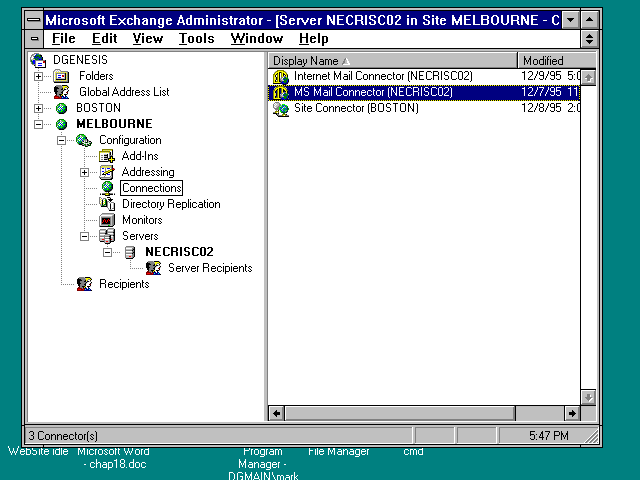Select MS Mail Connector (NECRISC02) row

424,92
